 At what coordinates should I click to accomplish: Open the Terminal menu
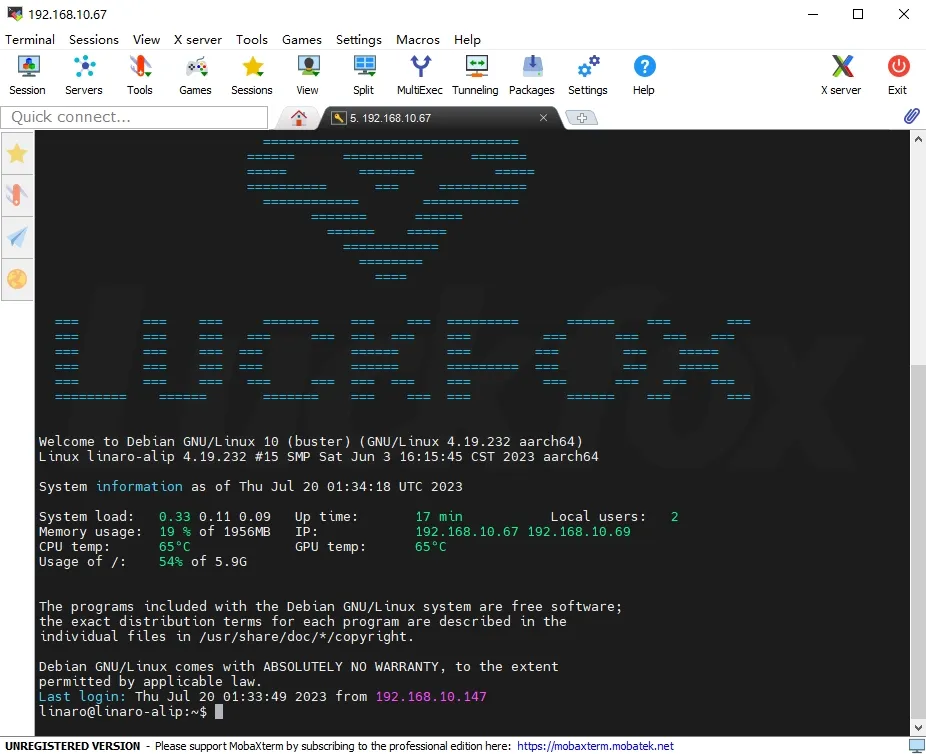30,40
